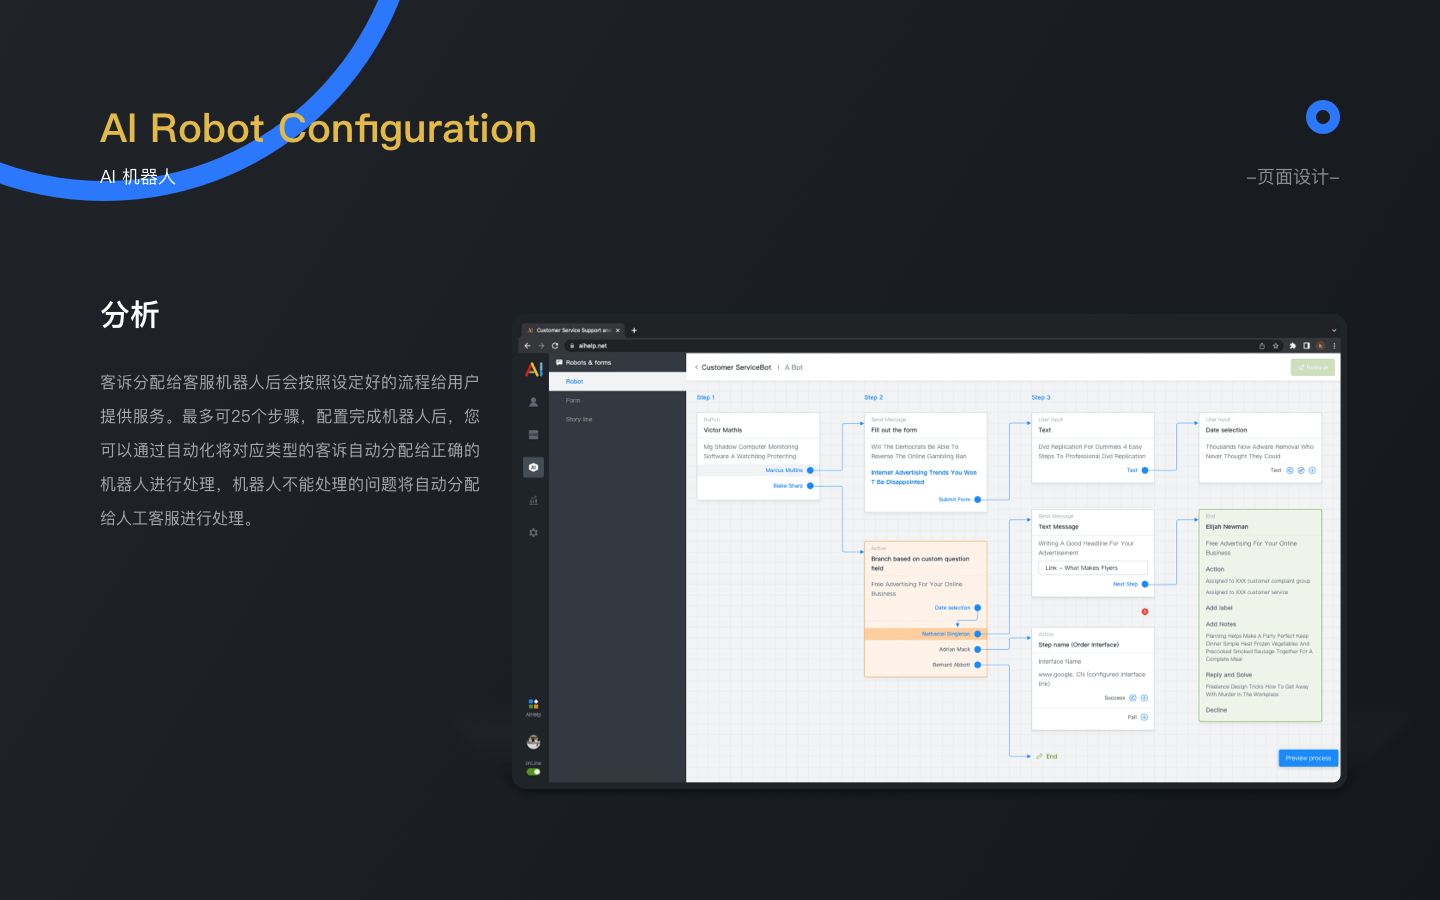
Task: Select the AI robot sidebar icon
Action: click(x=533, y=467)
